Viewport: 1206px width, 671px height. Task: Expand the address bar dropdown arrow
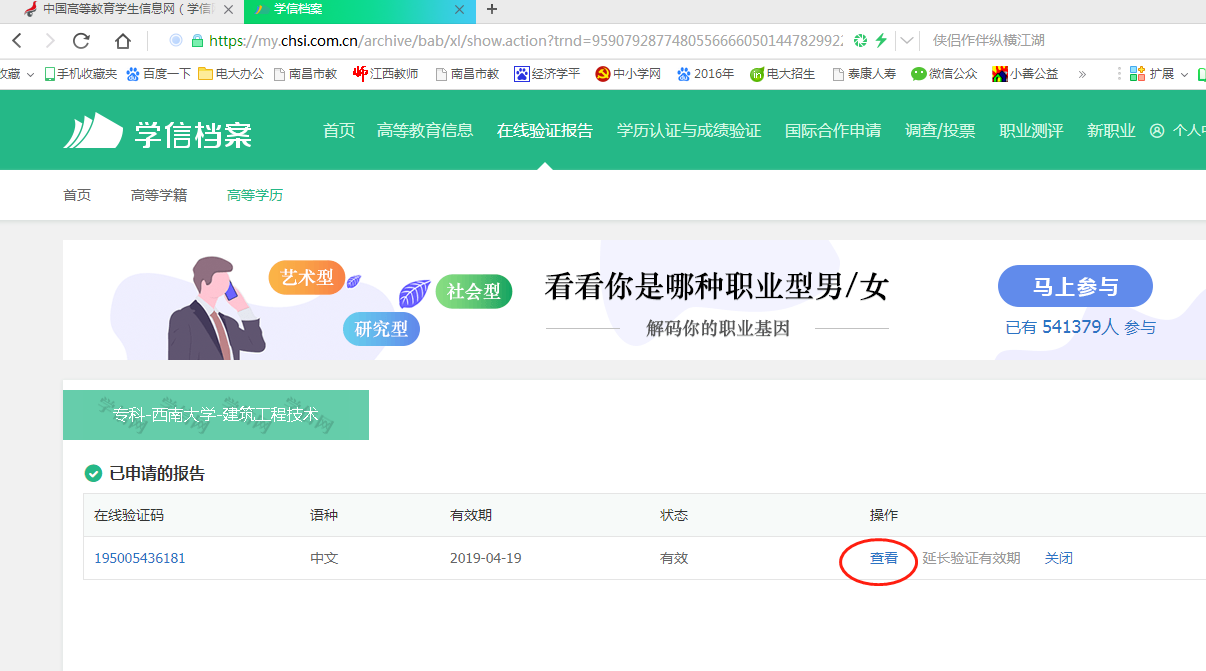tap(906, 41)
